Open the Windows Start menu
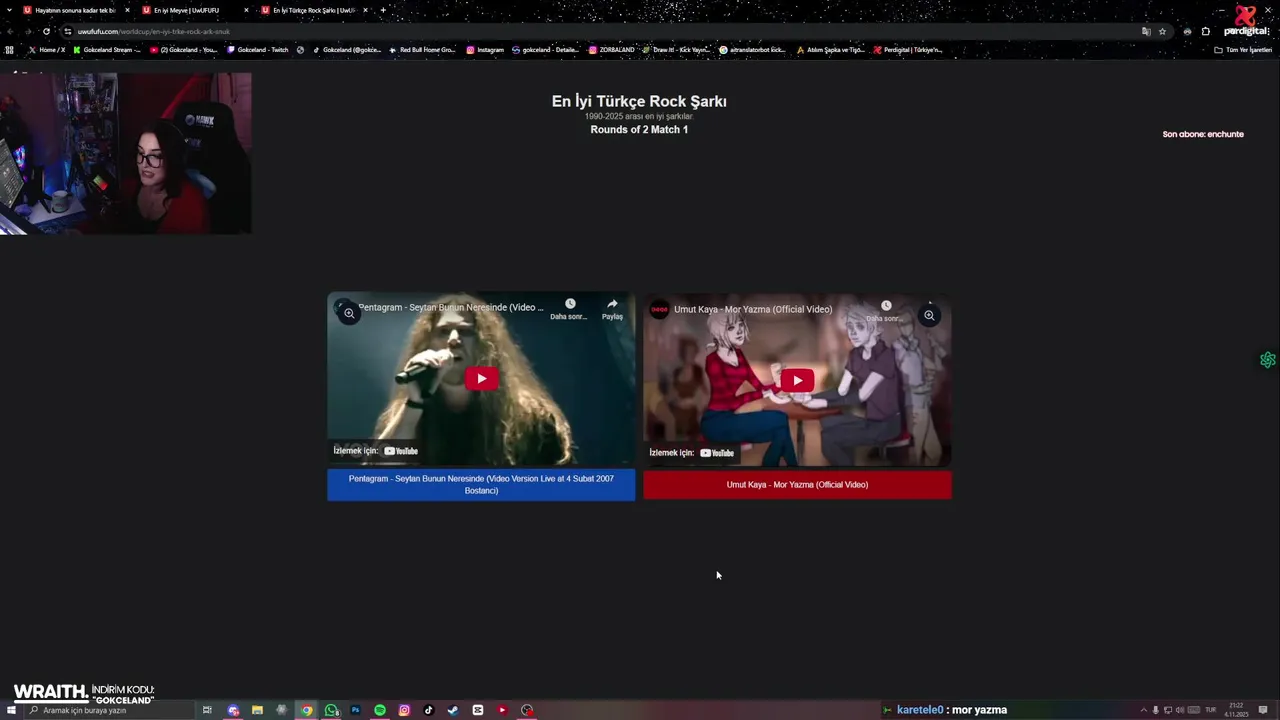This screenshot has width=1280, height=720. [x=11, y=710]
